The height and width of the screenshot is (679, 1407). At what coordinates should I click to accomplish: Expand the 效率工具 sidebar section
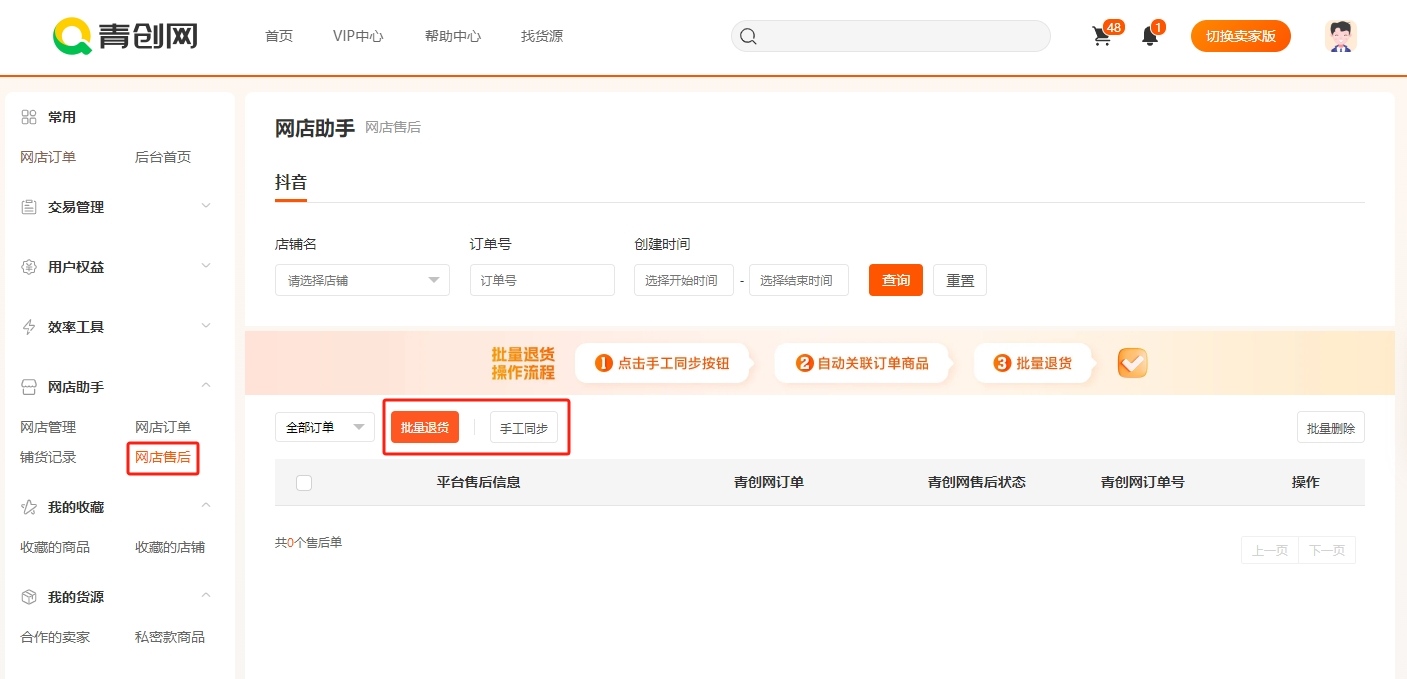point(117,327)
